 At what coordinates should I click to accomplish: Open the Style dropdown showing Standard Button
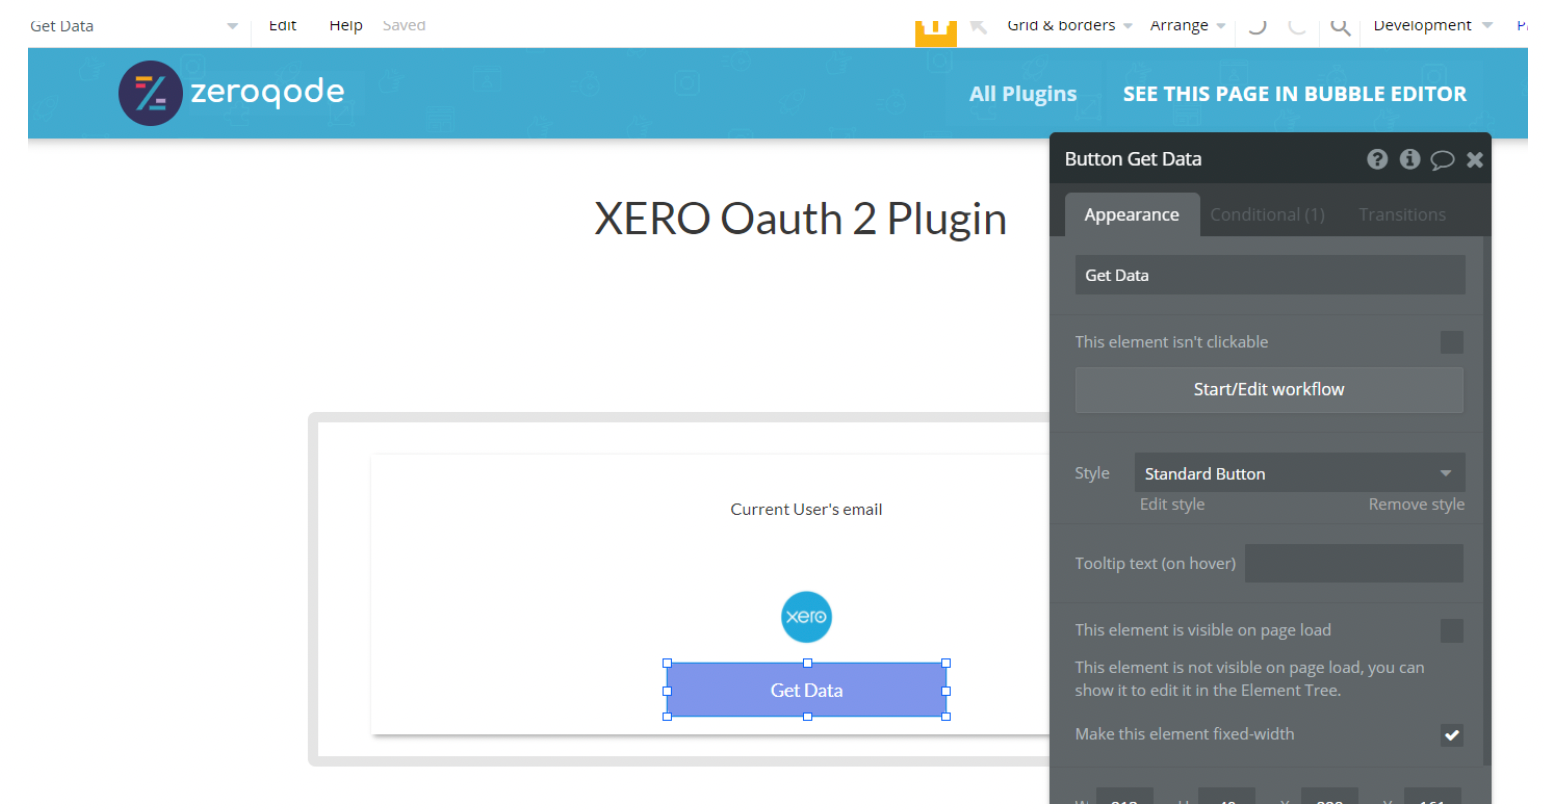pos(1299,473)
